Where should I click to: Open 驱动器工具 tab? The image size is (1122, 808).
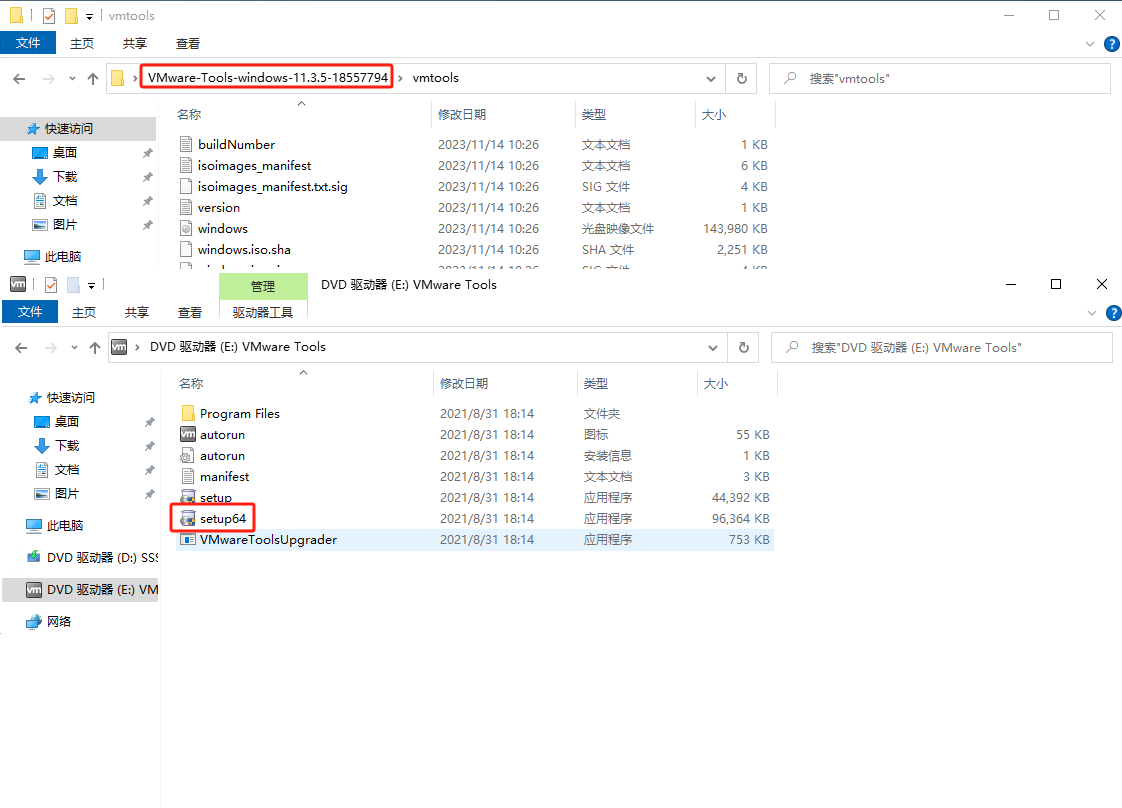tap(263, 313)
